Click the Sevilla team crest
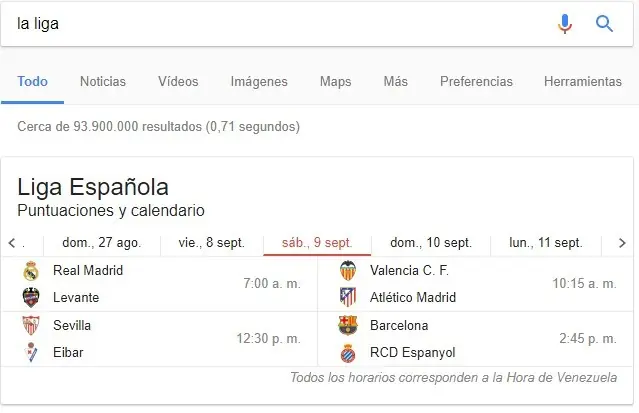This screenshot has width=639, height=413. [x=30, y=325]
